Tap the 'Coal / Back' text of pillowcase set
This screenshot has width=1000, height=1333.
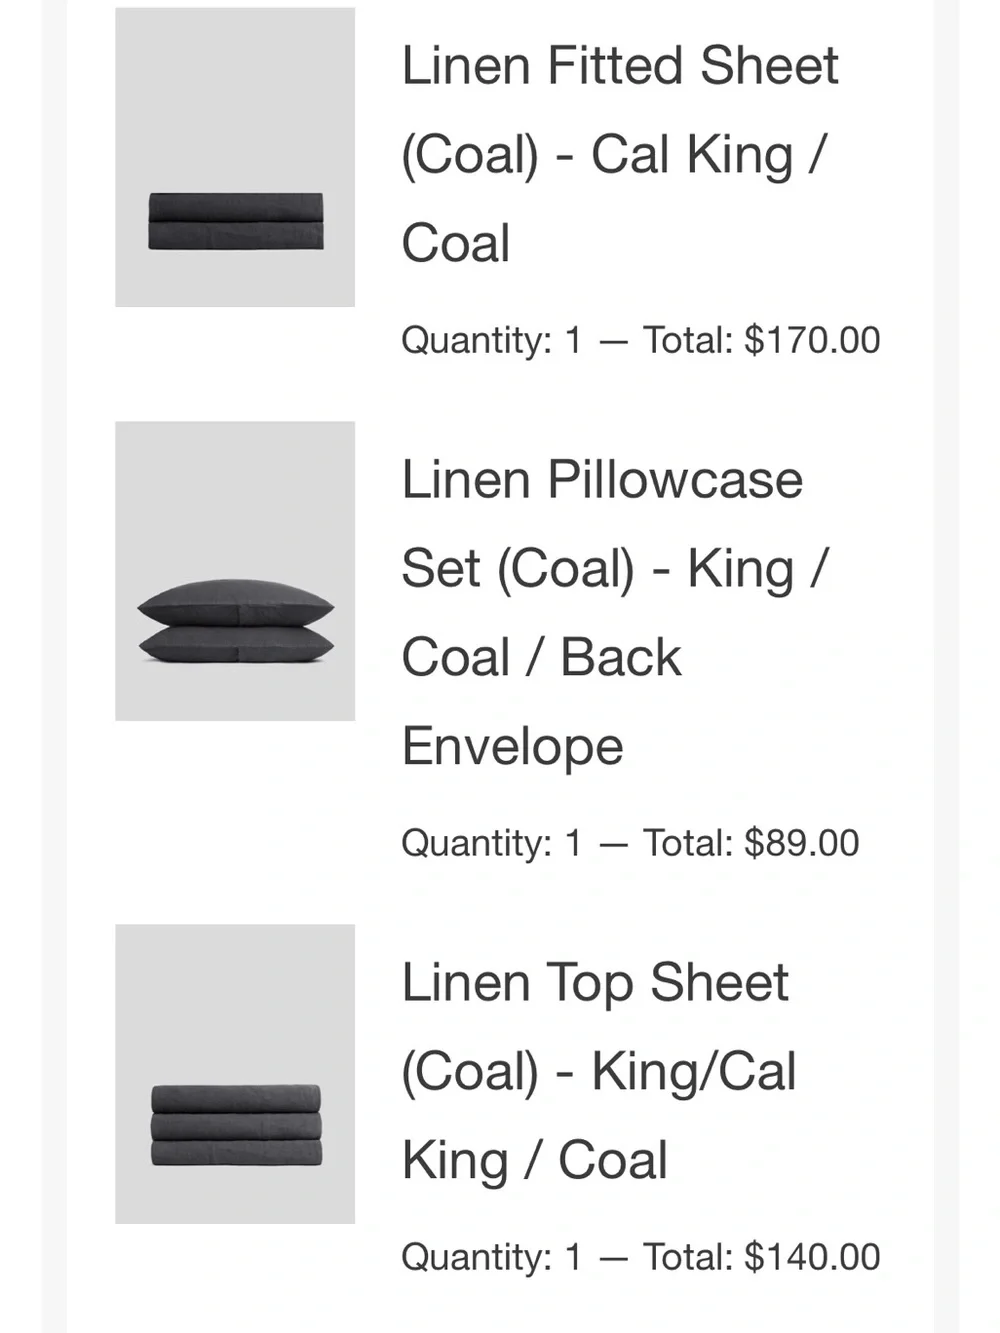(x=541, y=658)
